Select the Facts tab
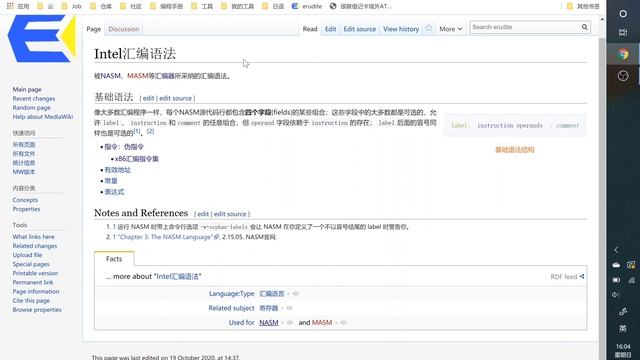The width and height of the screenshot is (640, 360). point(114,259)
